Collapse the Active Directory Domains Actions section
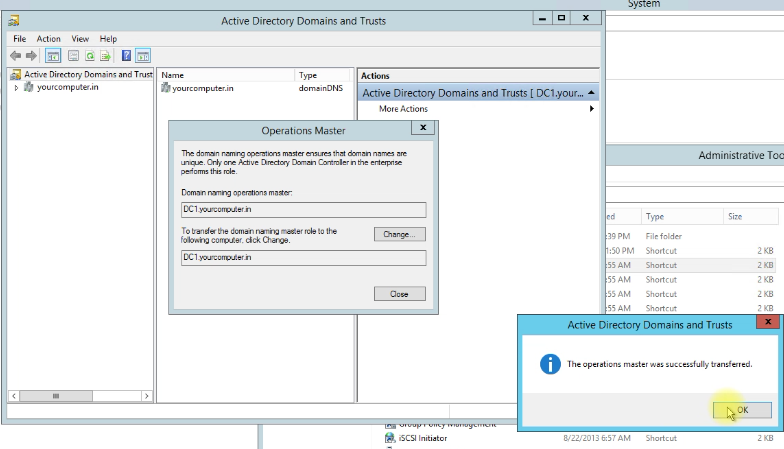The height and width of the screenshot is (449, 784). tap(592, 92)
